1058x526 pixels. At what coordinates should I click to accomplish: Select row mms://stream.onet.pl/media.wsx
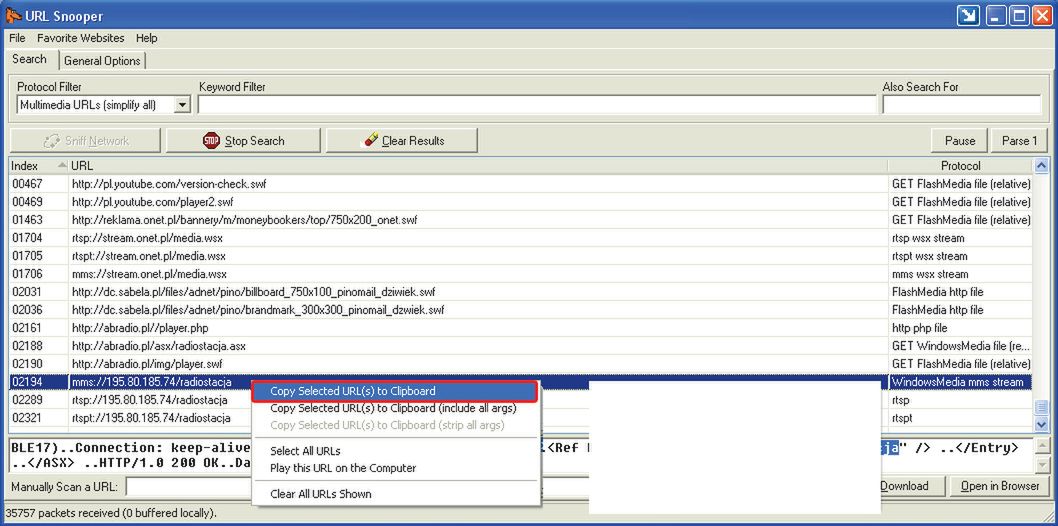(521, 274)
